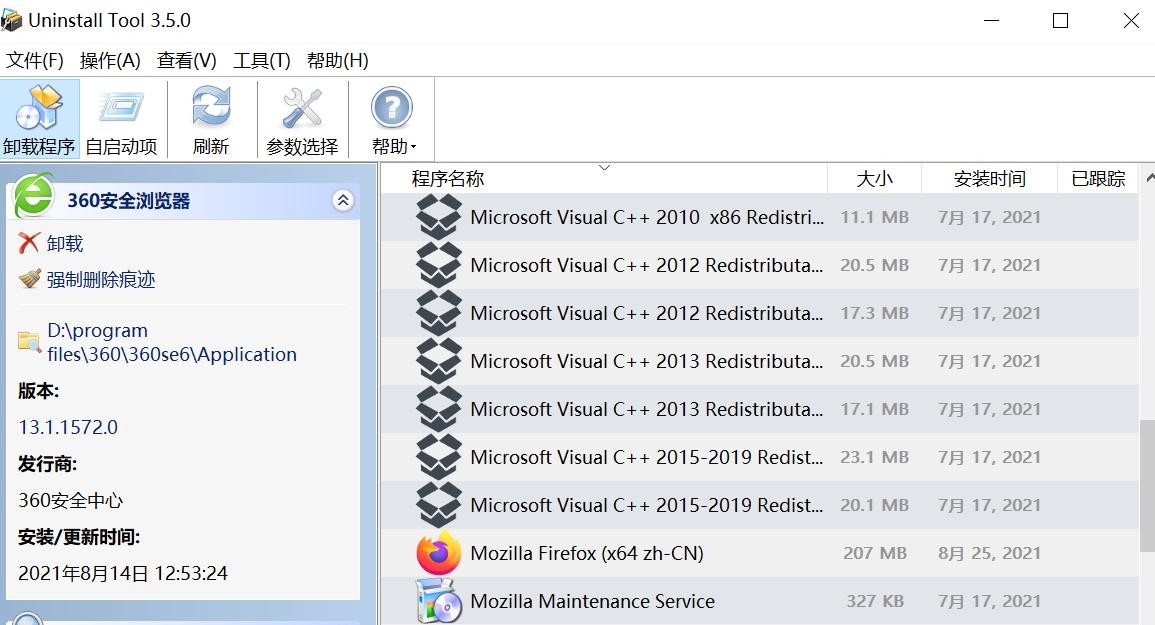Open the 自启动项 startup items tool
Viewport: 1155px width, 625px height.
(121, 119)
